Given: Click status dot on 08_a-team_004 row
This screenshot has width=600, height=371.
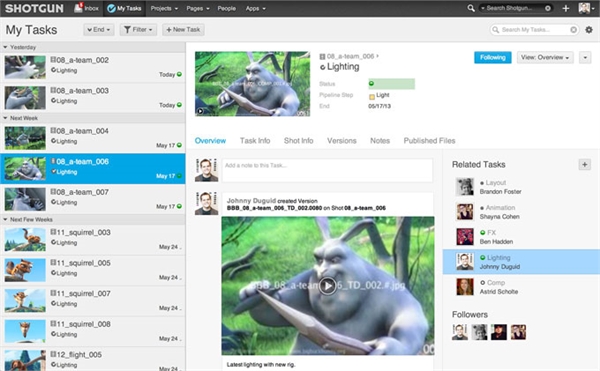Looking at the screenshot, I should (179, 145).
